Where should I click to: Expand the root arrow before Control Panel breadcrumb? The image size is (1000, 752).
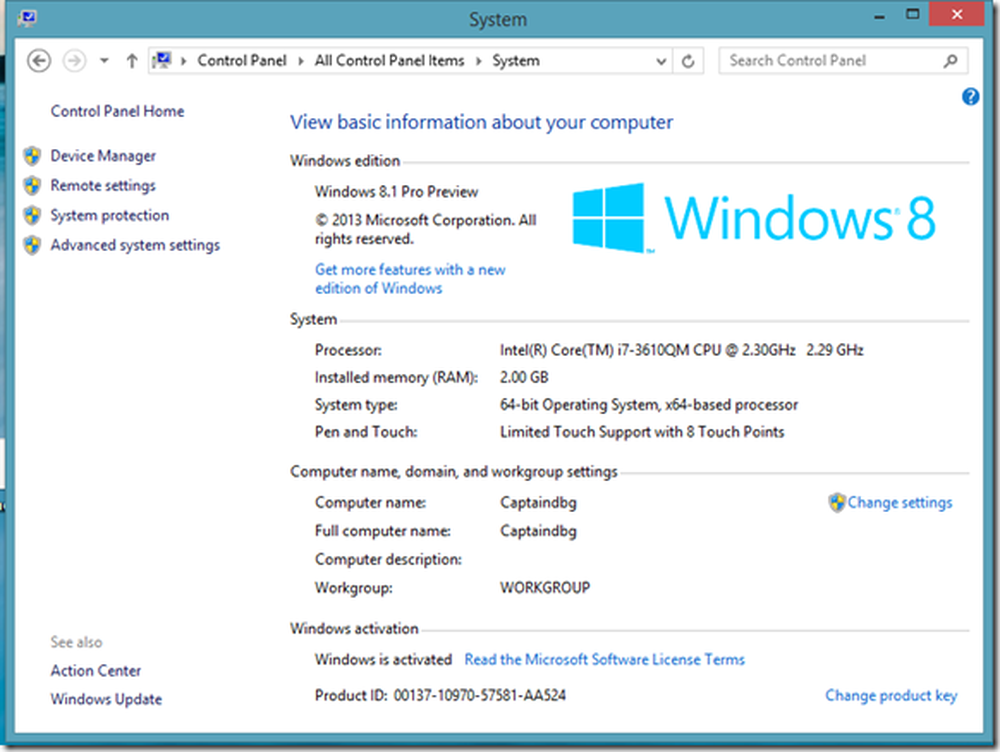click(184, 61)
